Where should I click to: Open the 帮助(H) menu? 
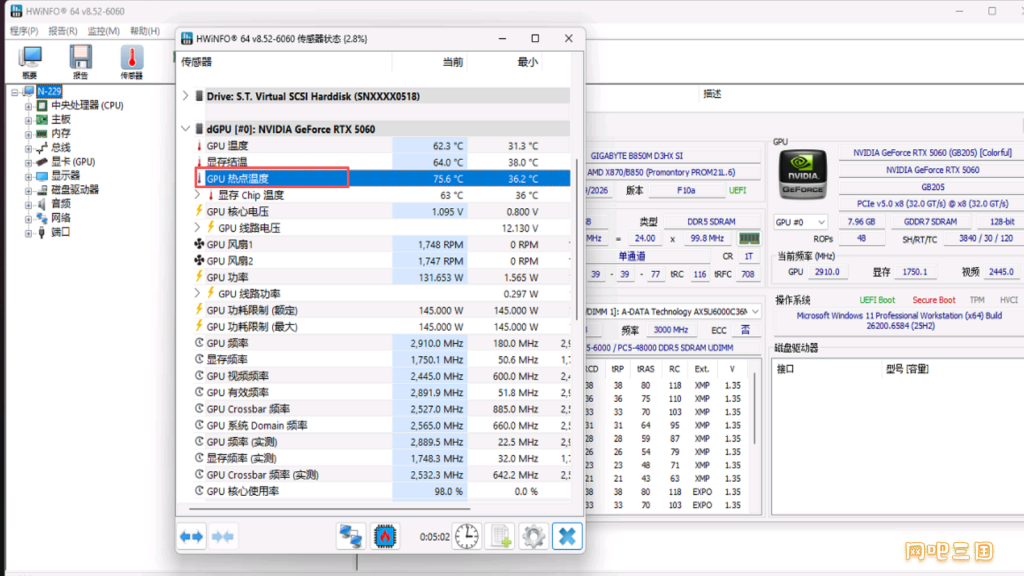click(x=145, y=31)
